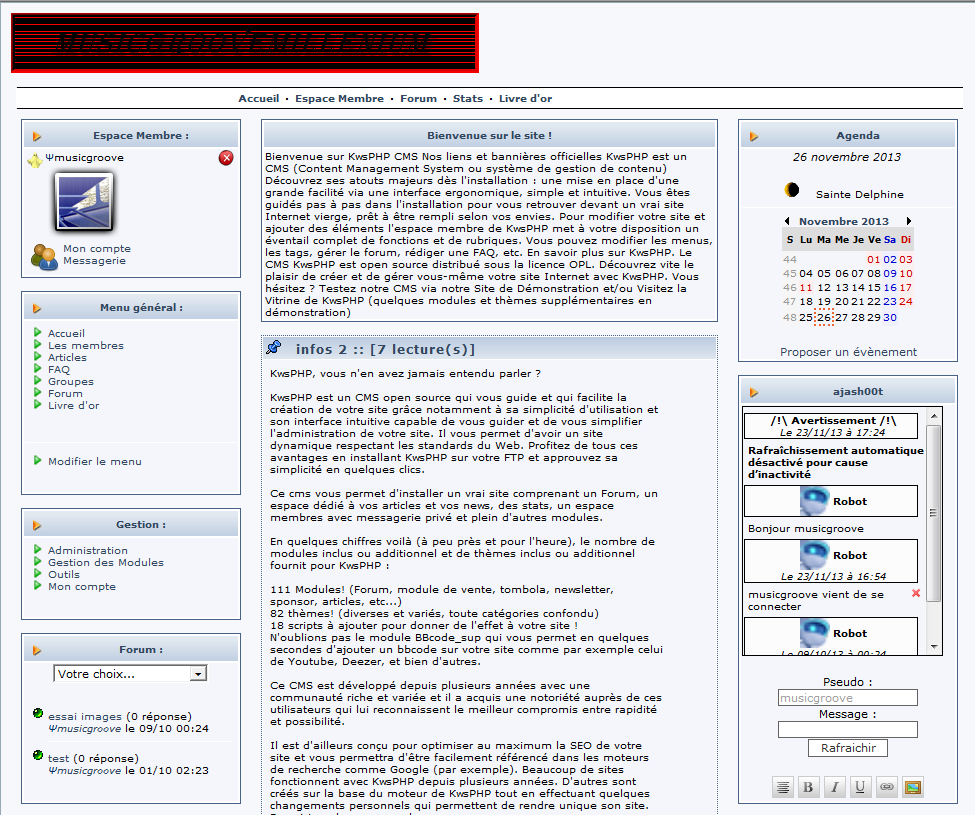Open the 'Votre choix...' forum dropdown
The height and width of the screenshot is (815, 975).
pyautogui.click(x=131, y=674)
